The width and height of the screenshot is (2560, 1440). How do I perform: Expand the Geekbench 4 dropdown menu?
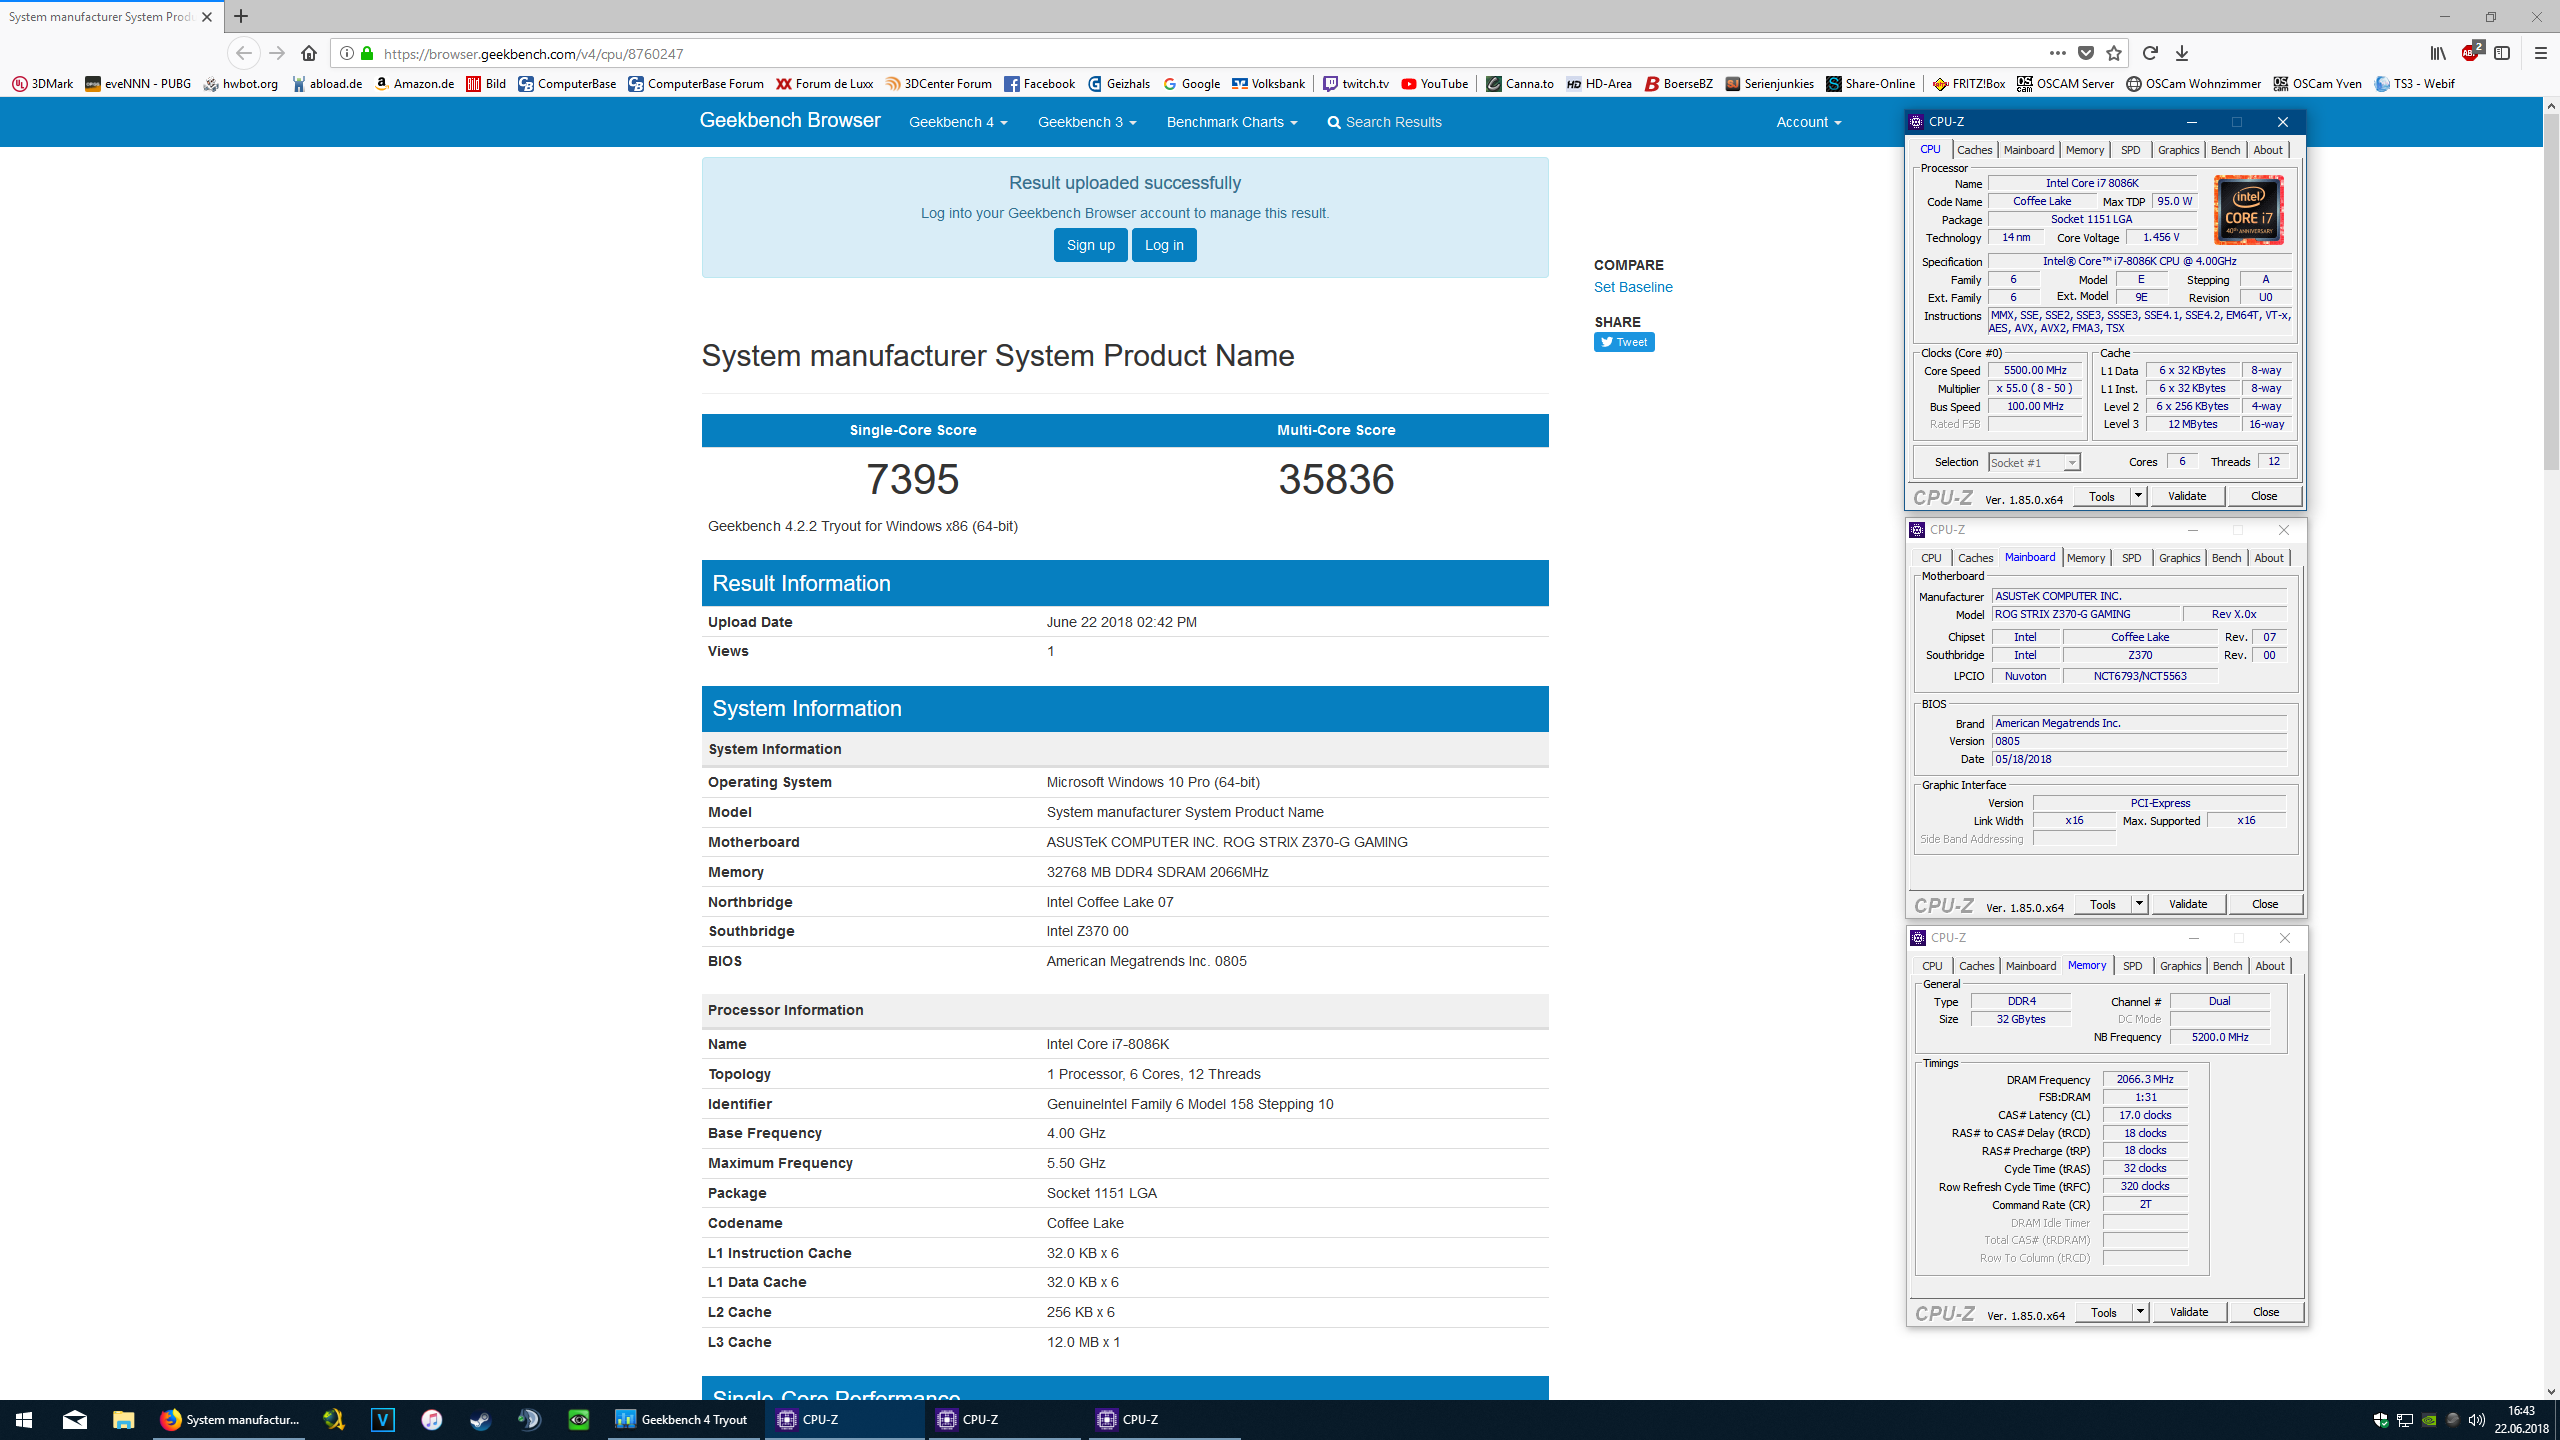[957, 122]
